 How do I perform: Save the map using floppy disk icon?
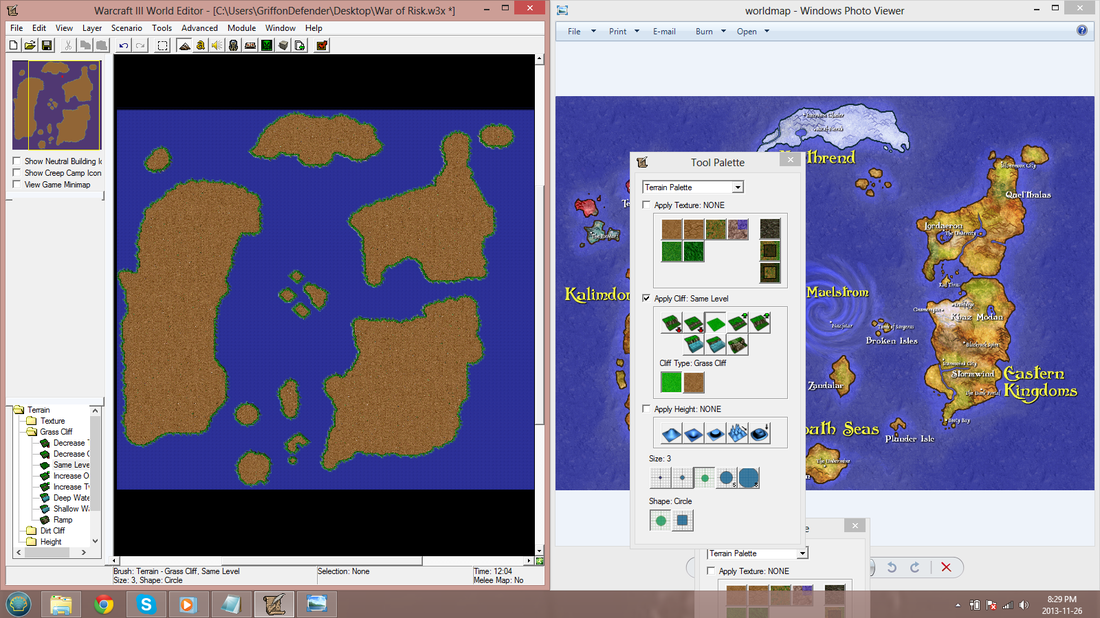(x=46, y=46)
